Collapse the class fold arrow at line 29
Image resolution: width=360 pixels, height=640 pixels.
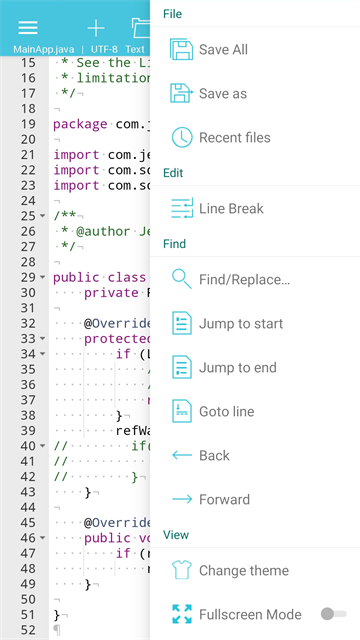[42, 278]
